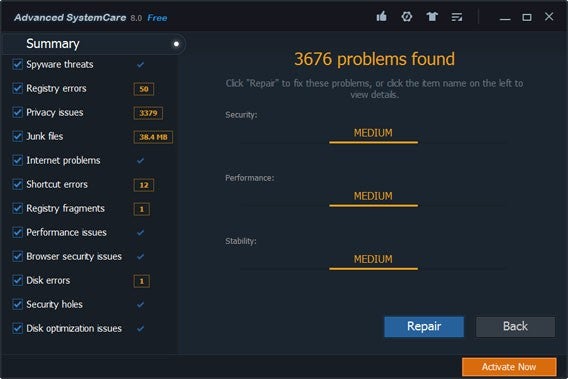The height and width of the screenshot is (379, 568).
Task: Click Browser security issues checkmark status
Action: [141, 257]
